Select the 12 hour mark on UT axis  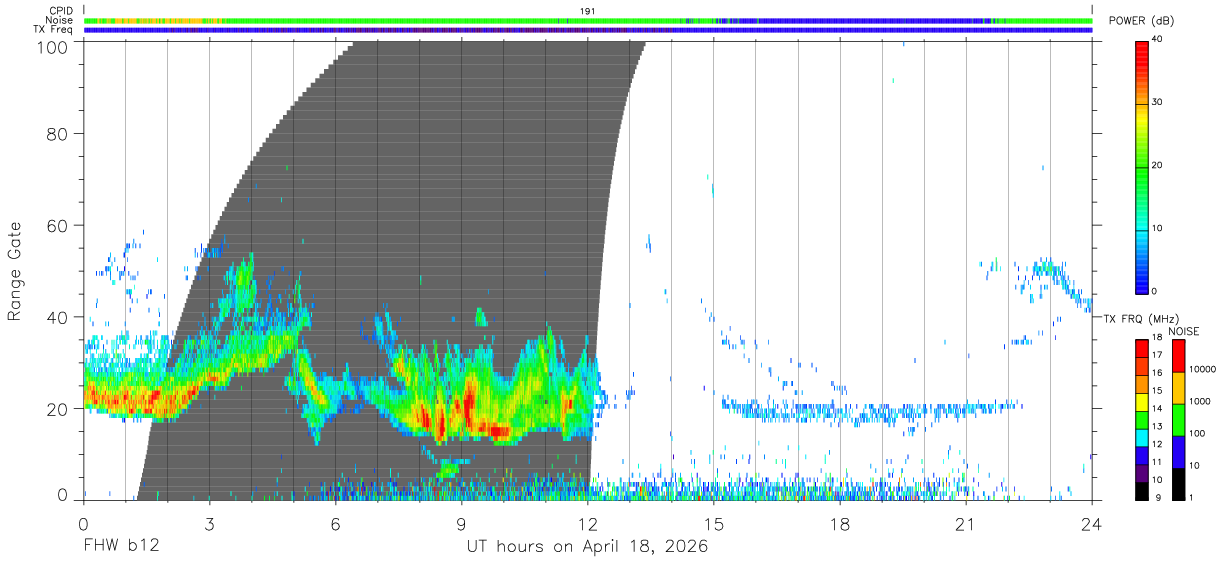(x=588, y=524)
